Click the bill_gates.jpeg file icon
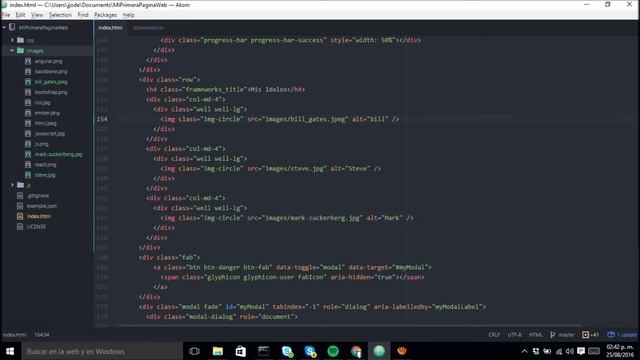The width and height of the screenshot is (640, 360). pyautogui.click(x=28, y=82)
